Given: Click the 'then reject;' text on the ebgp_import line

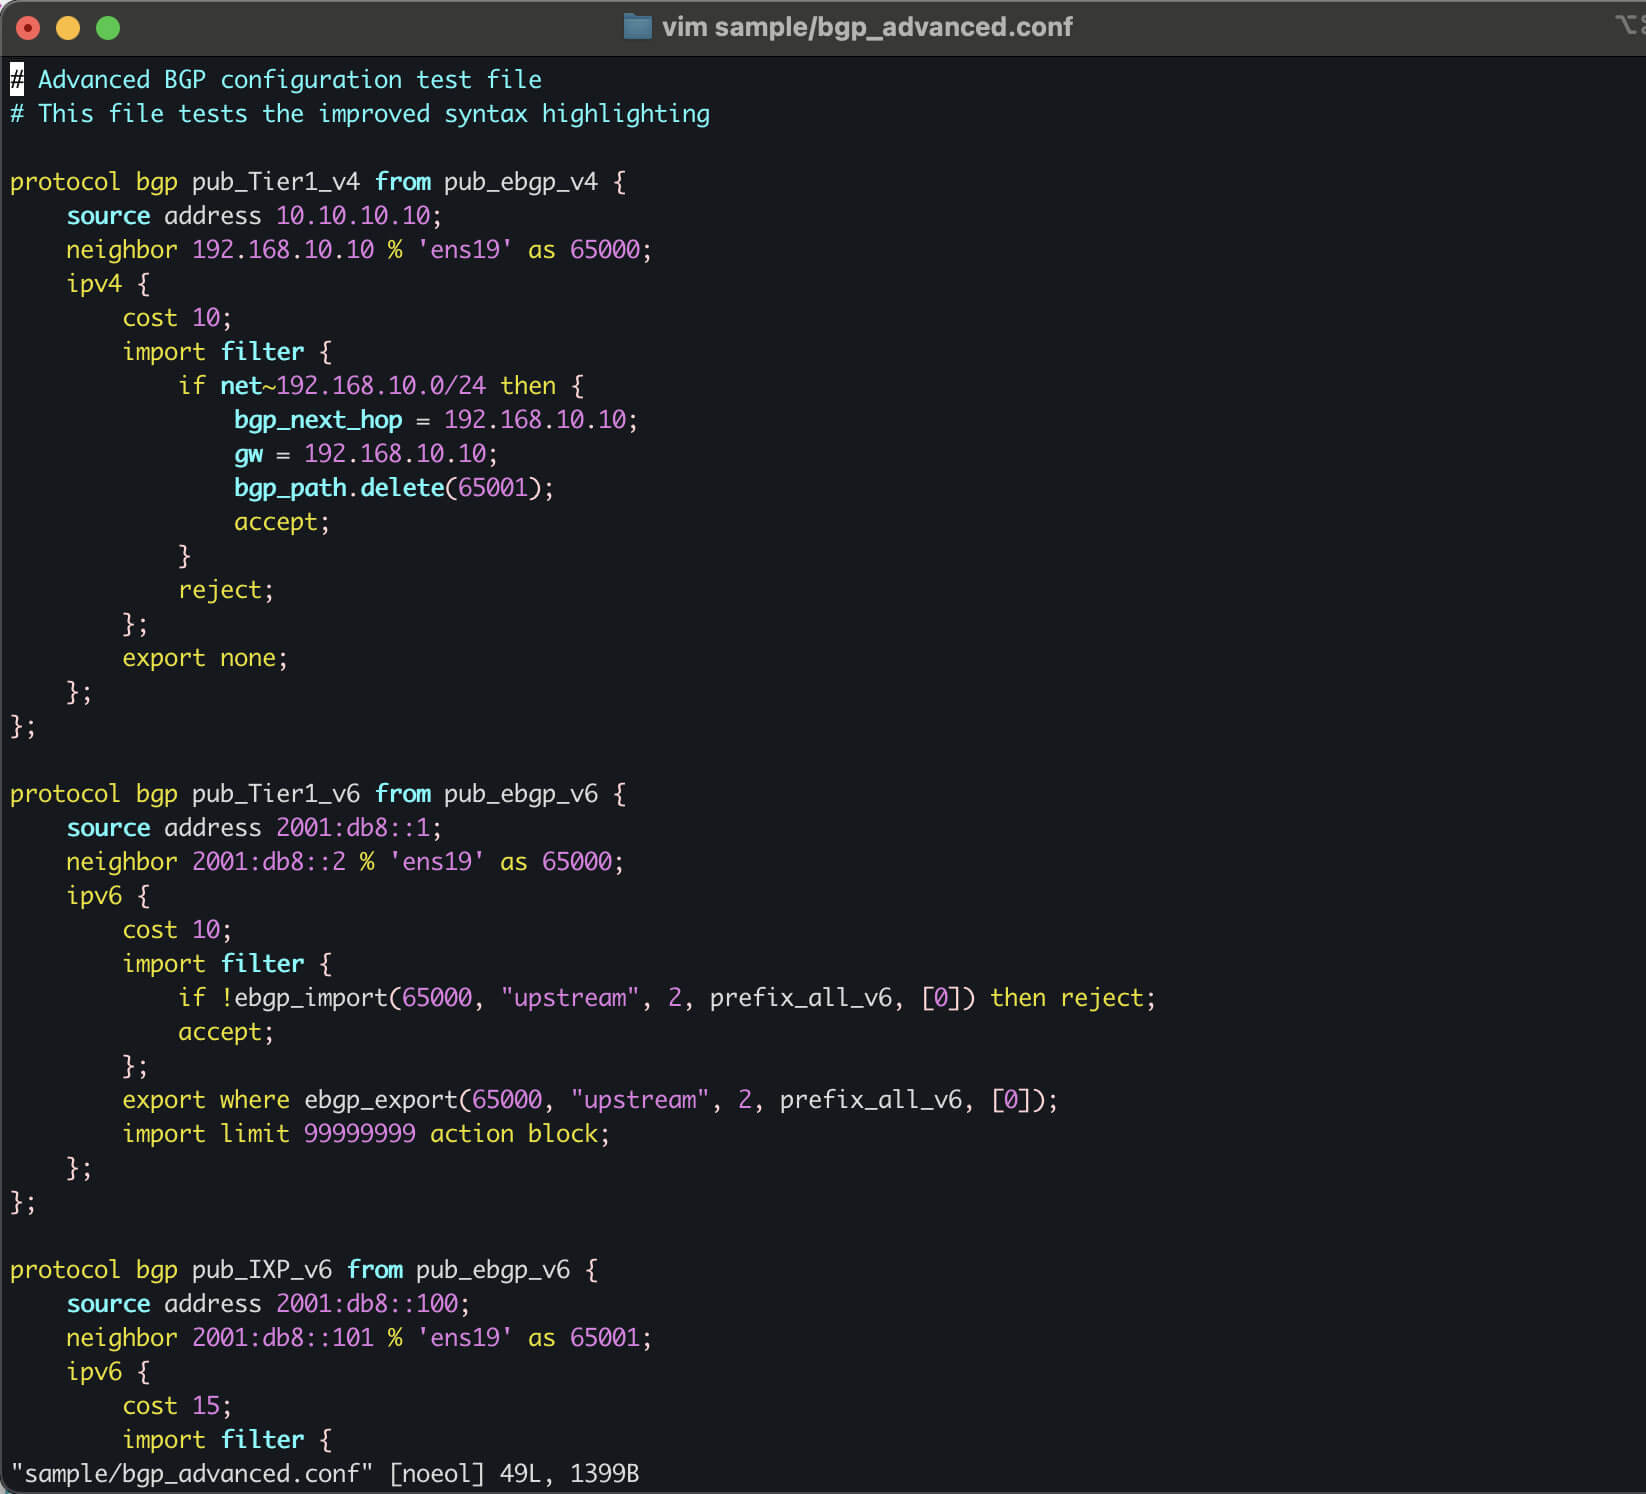Looking at the screenshot, I should click(x=1073, y=998).
